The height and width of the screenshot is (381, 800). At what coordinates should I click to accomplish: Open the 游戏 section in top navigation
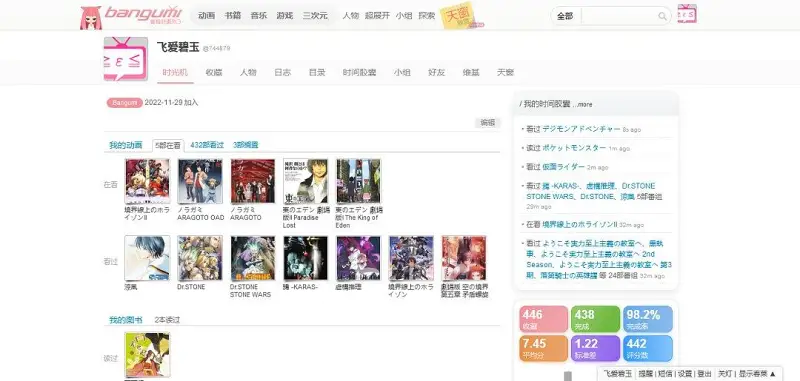click(285, 16)
